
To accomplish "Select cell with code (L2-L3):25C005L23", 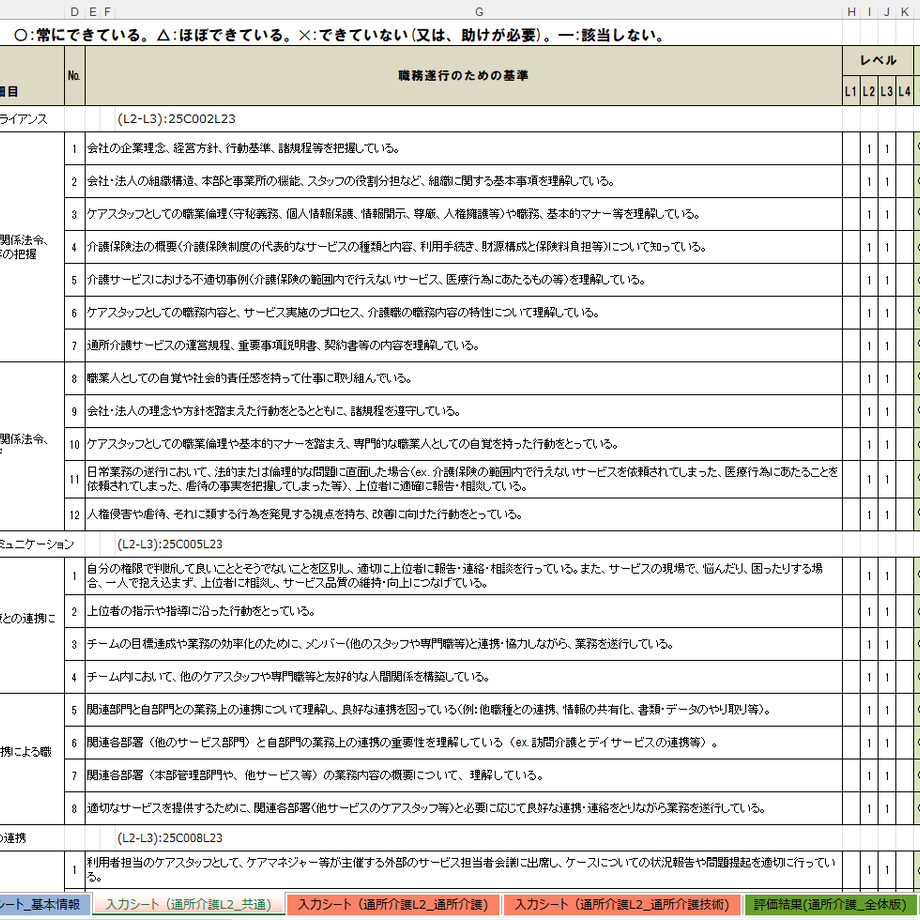I will 170,544.
